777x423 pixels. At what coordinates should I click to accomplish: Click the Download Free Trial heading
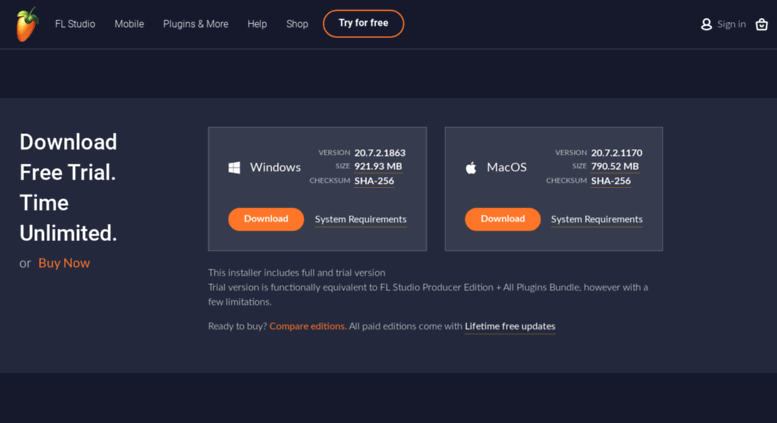coord(68,187)
